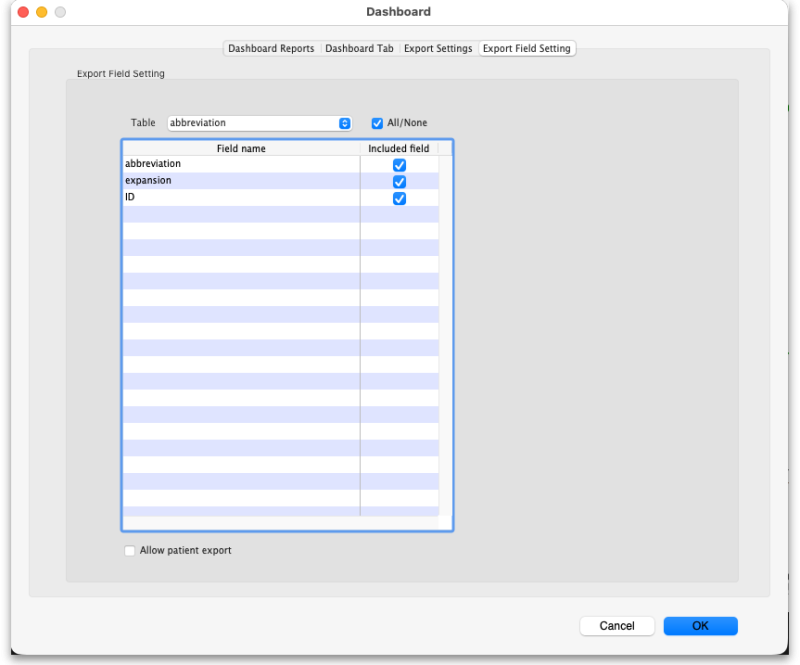Select the ID field name row
The image size is (800, 665).
pos(241,198)
